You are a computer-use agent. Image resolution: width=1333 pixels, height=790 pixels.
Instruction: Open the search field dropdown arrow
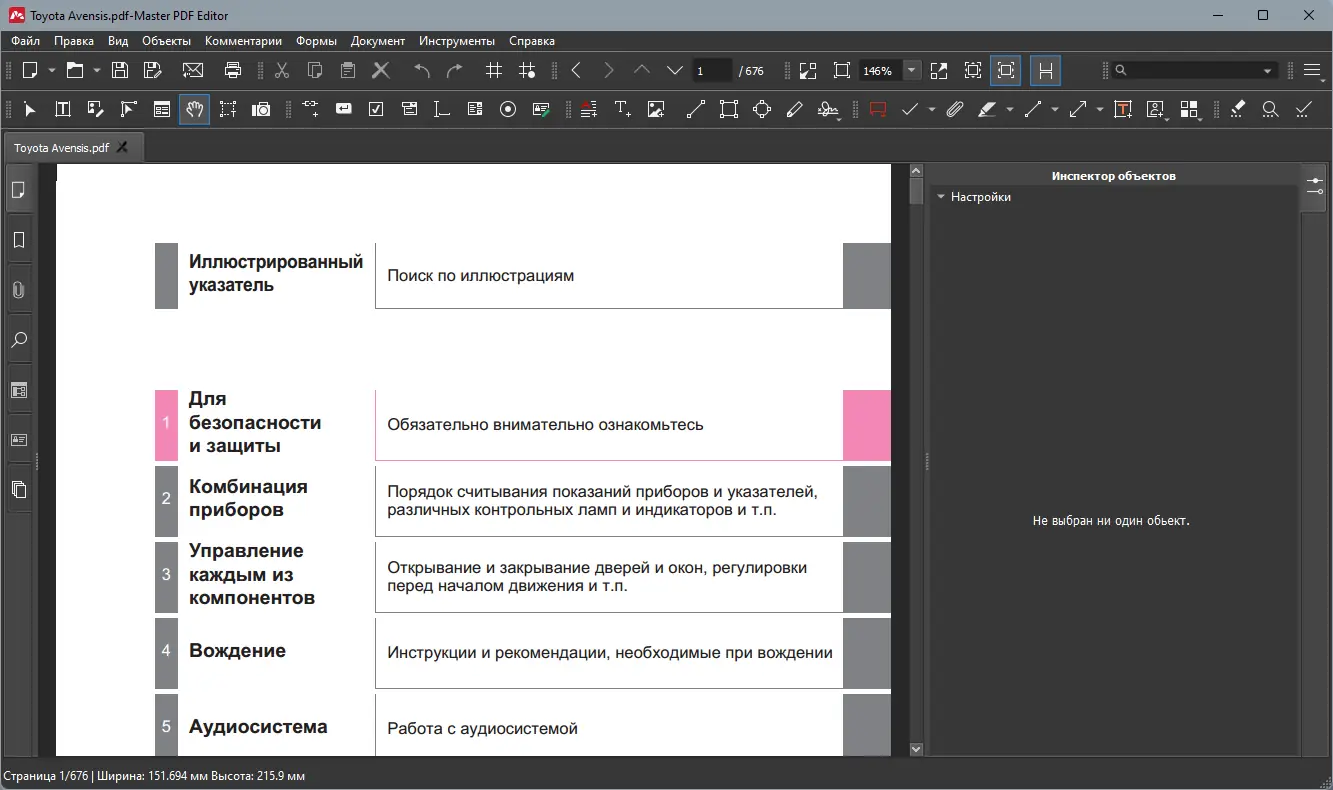1267,70
